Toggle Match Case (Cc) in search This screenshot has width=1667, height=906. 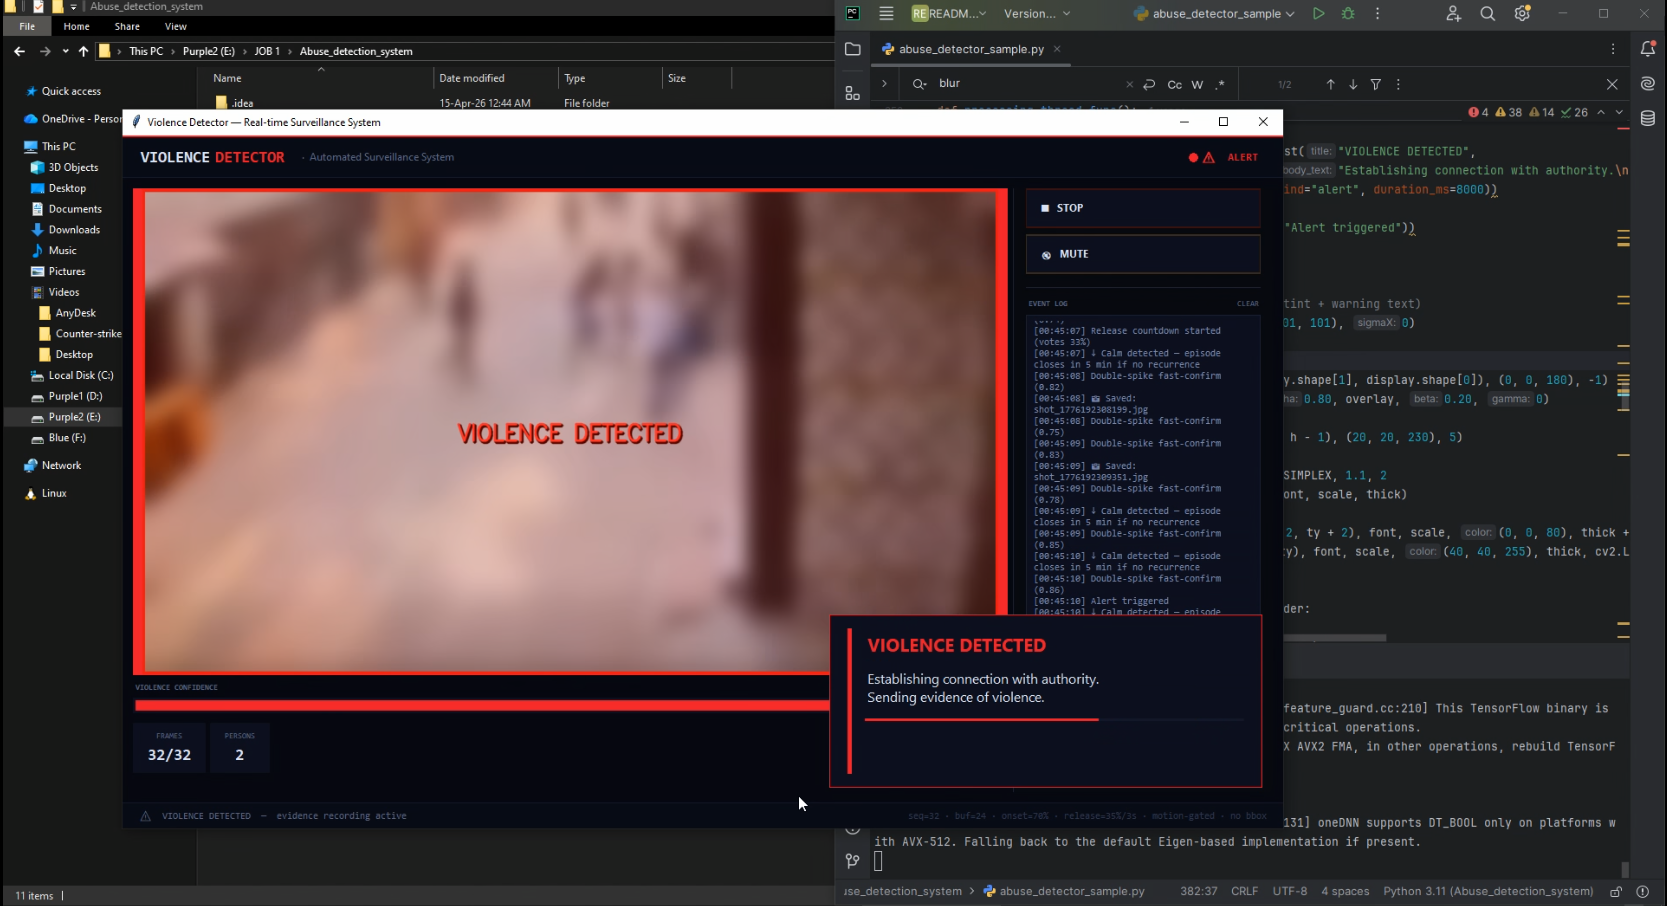pyautogui.click(x=1174, y=85)
